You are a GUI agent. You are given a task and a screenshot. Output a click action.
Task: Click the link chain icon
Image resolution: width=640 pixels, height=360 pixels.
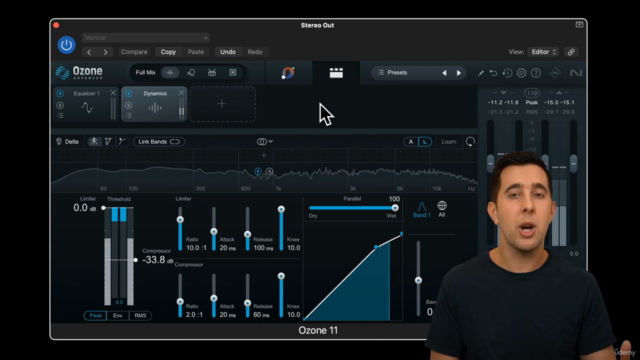click(571, 52)
